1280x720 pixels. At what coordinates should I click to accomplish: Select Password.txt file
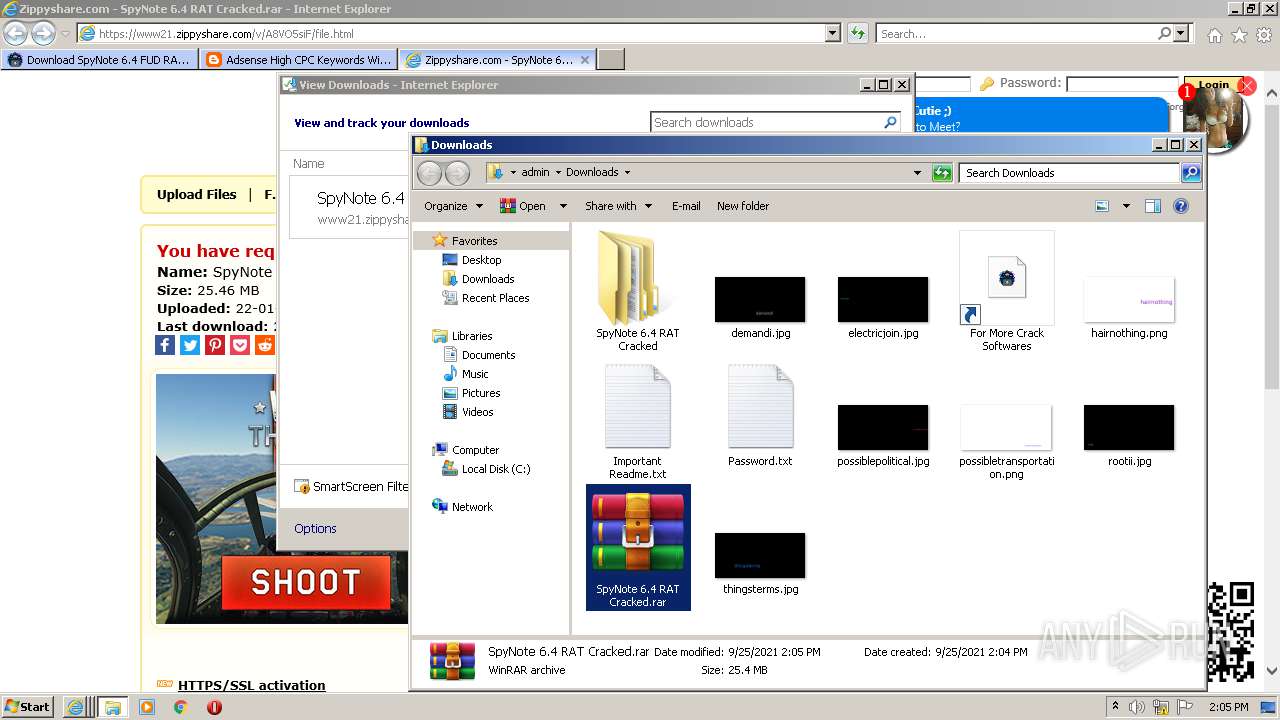coord(760,415)
